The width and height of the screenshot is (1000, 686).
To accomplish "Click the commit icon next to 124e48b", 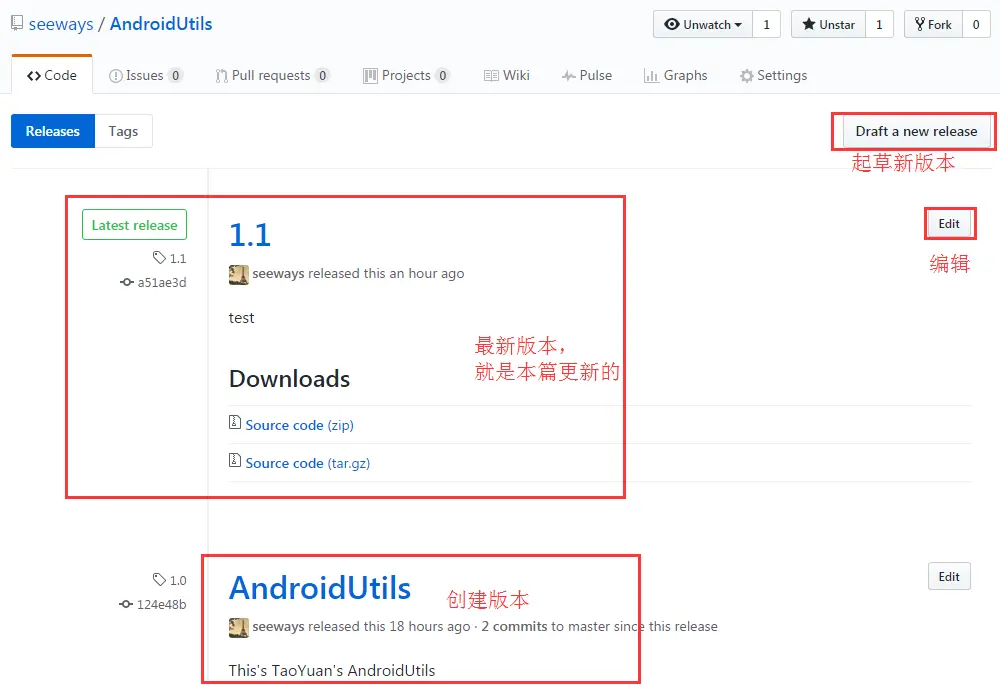I will pos(126,604).
